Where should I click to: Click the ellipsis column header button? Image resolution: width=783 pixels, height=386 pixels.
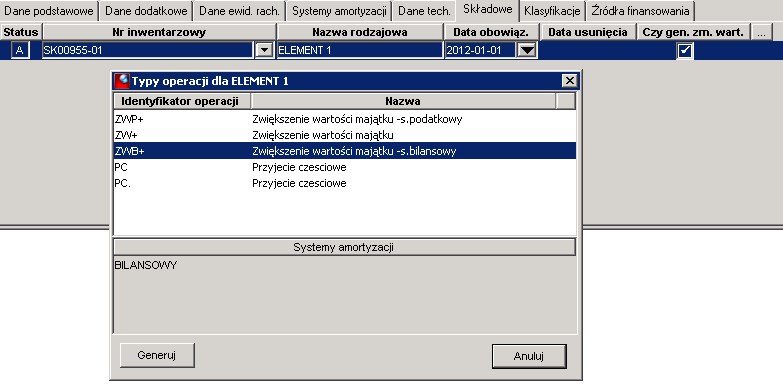[761, 32]
